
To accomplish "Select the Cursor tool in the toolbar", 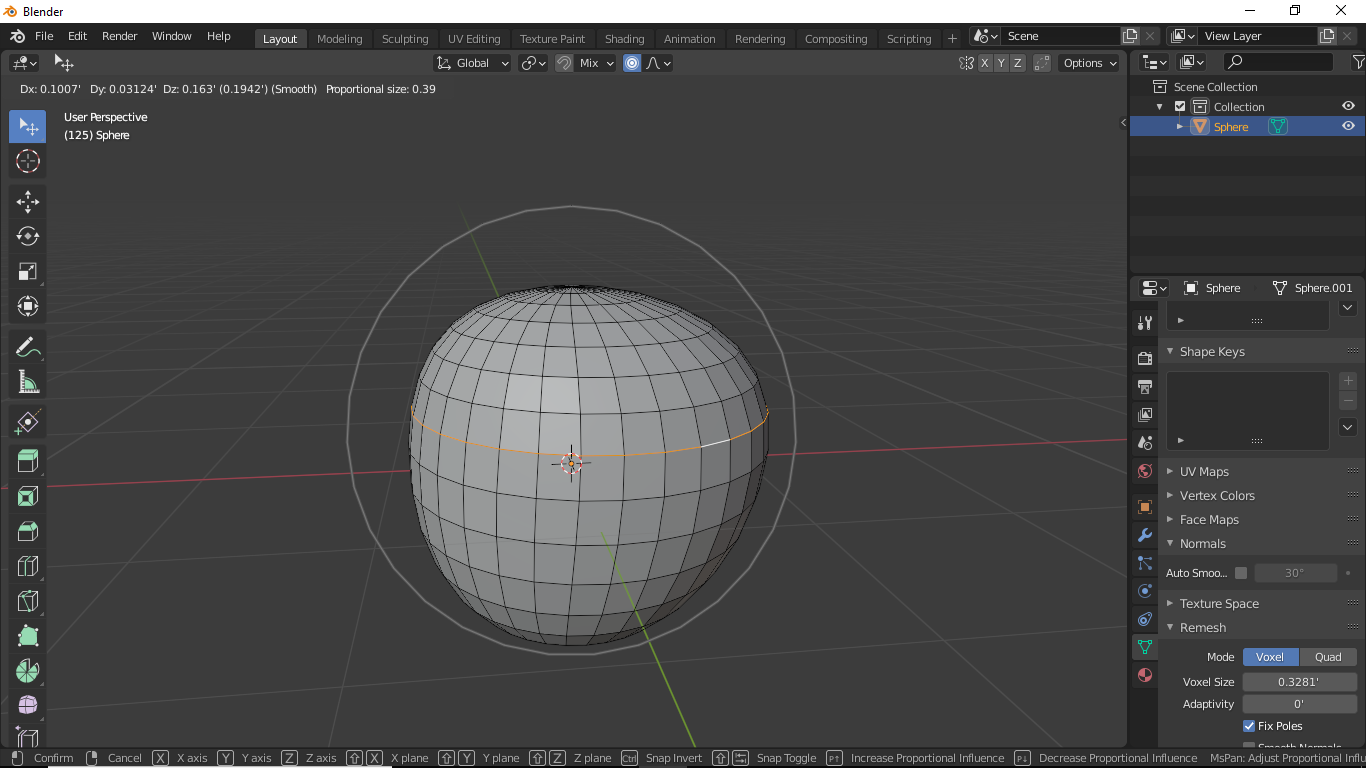I will [28, 161].
